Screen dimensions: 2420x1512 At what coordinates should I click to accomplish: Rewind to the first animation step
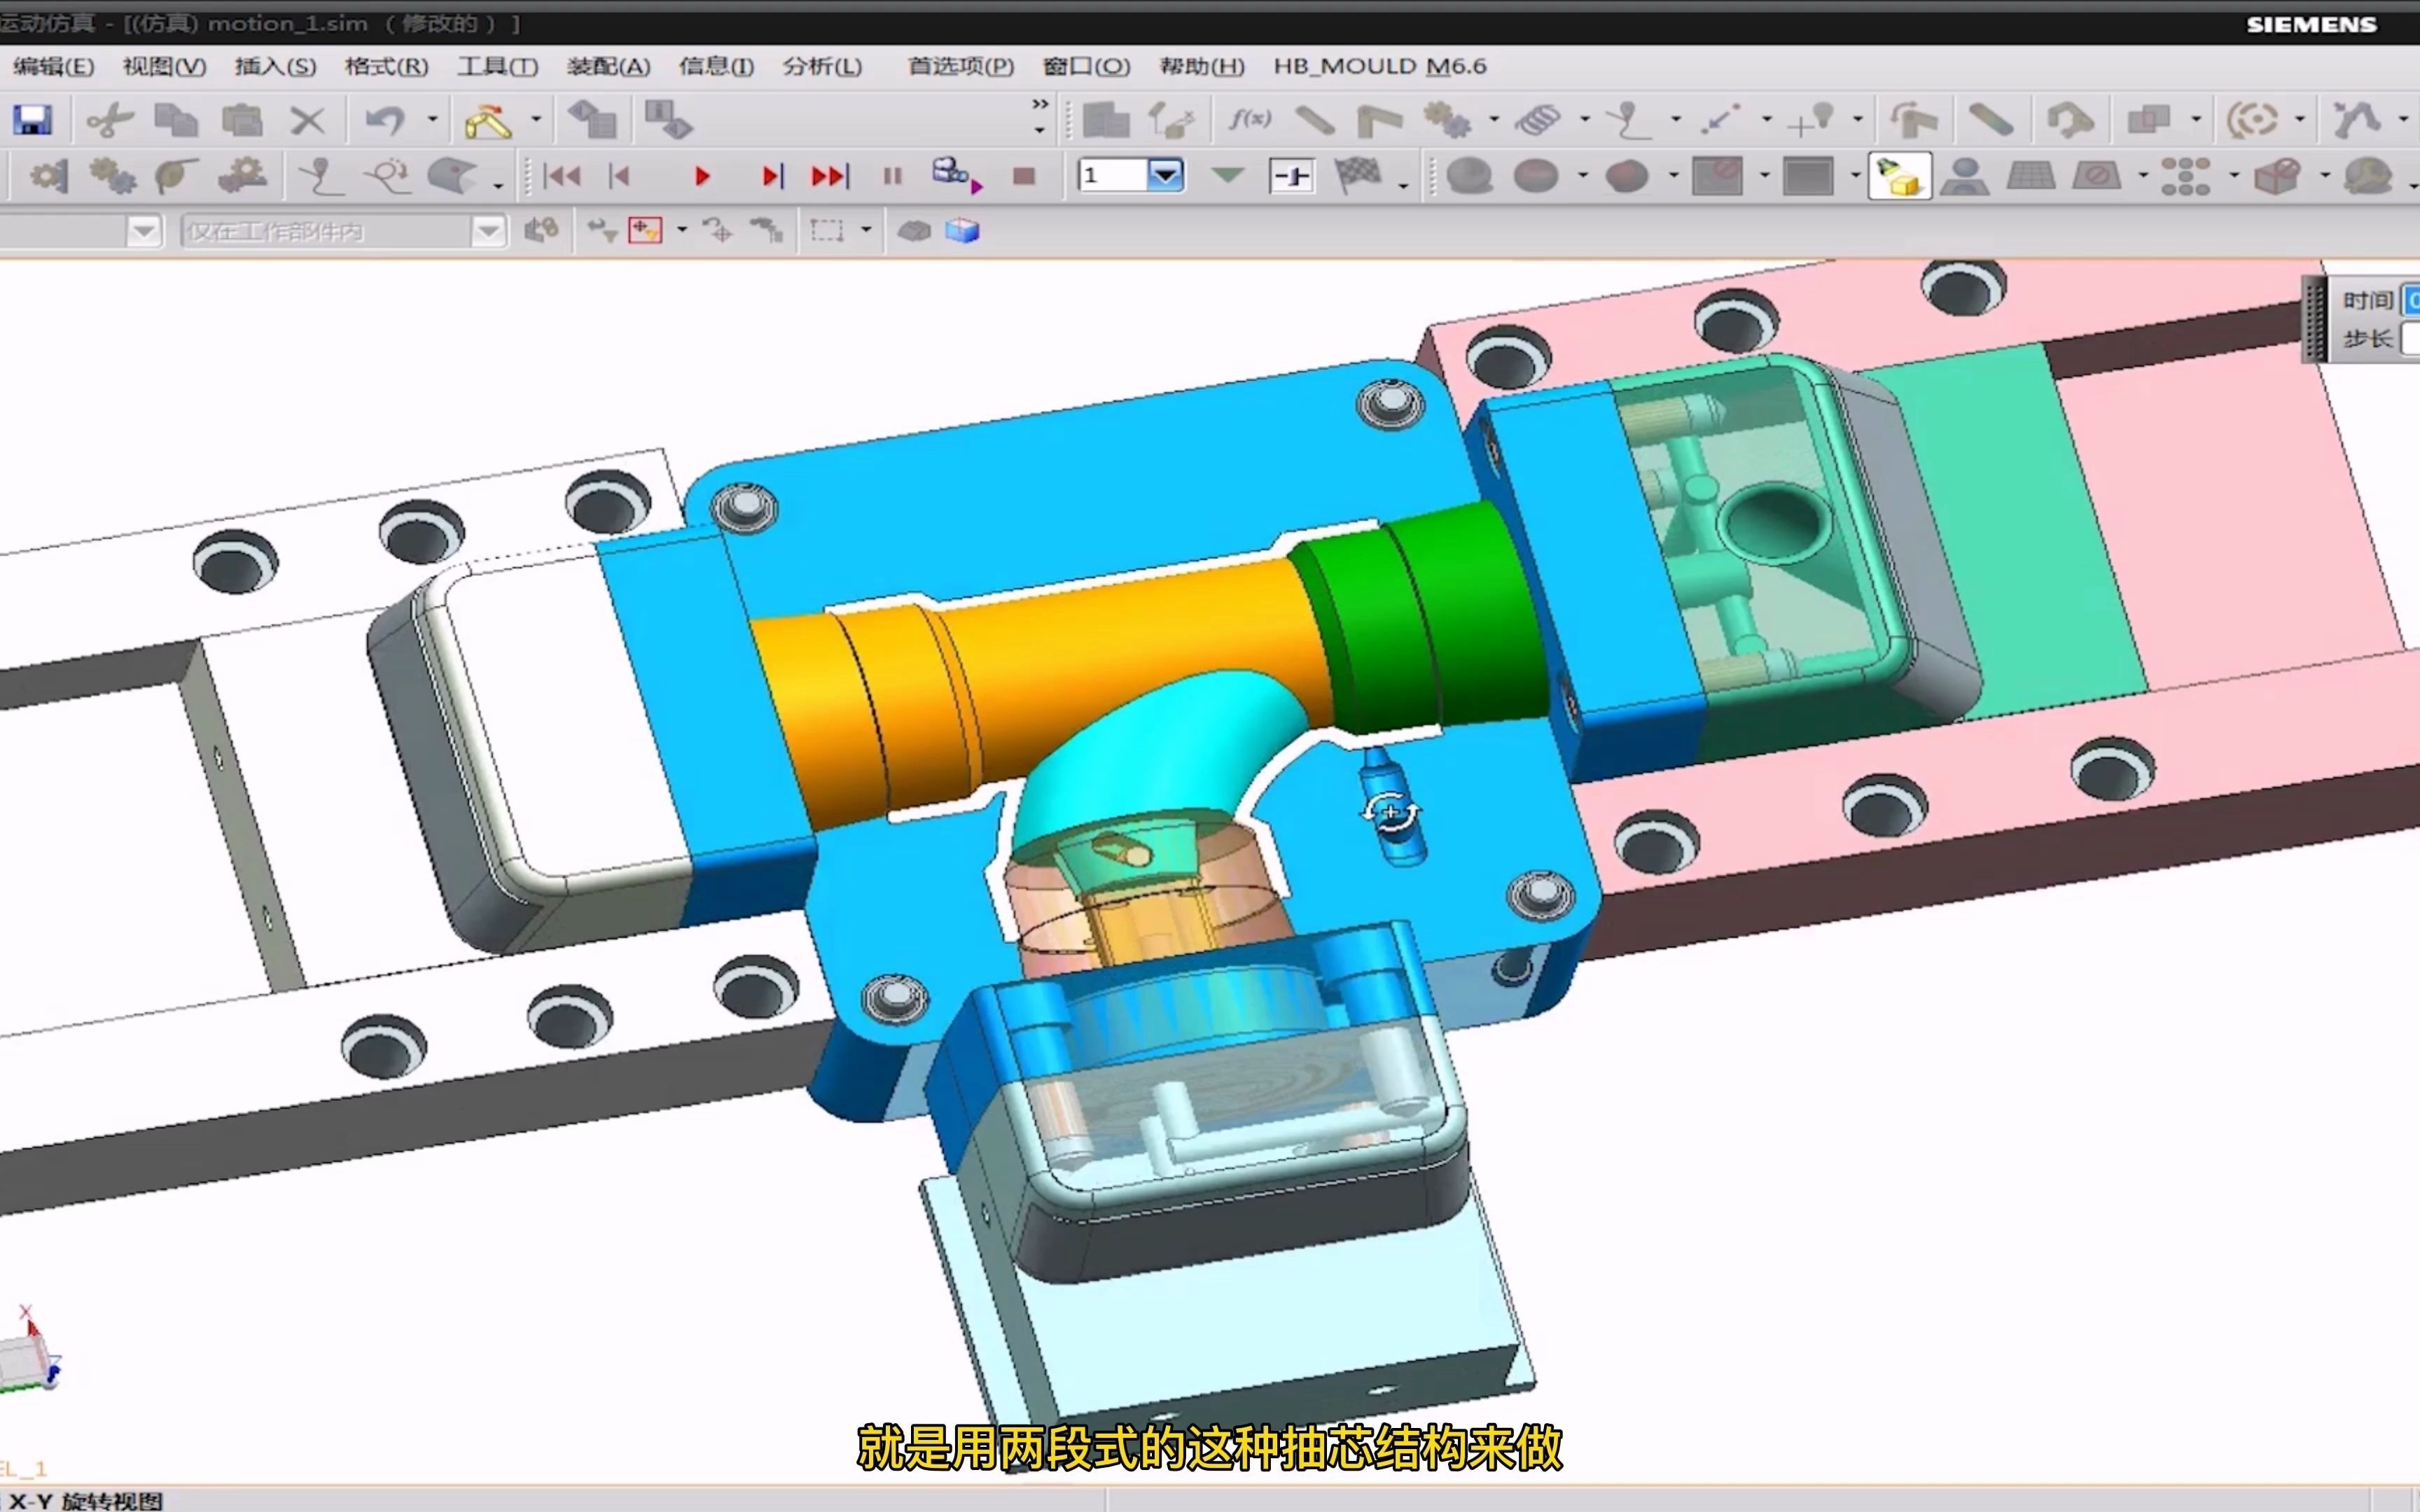tap(561, 177)
